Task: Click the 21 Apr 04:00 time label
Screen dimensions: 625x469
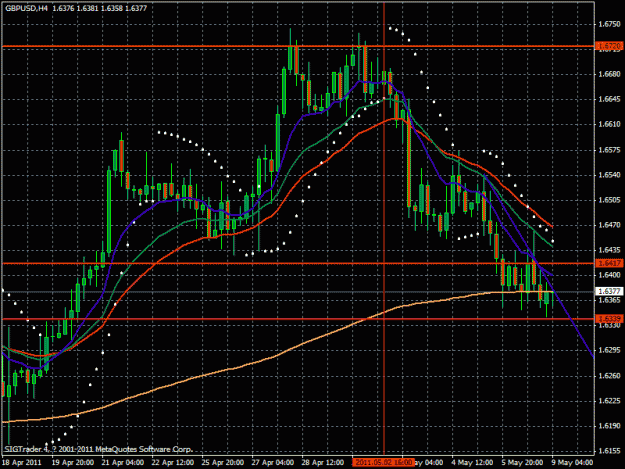Action: (x=123, y=463)
